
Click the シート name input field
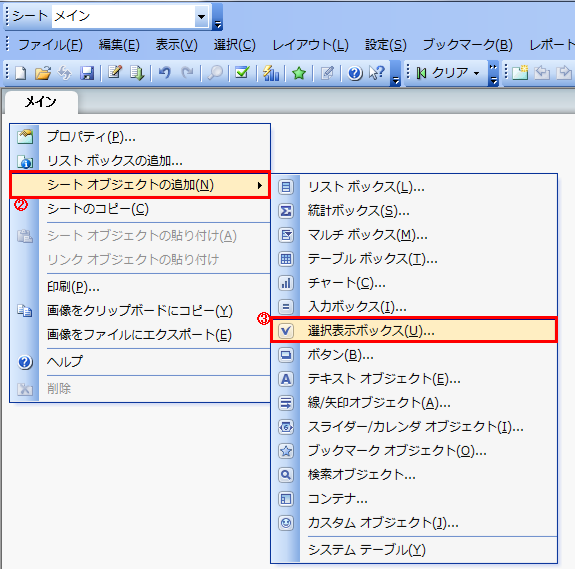[124, 16]
